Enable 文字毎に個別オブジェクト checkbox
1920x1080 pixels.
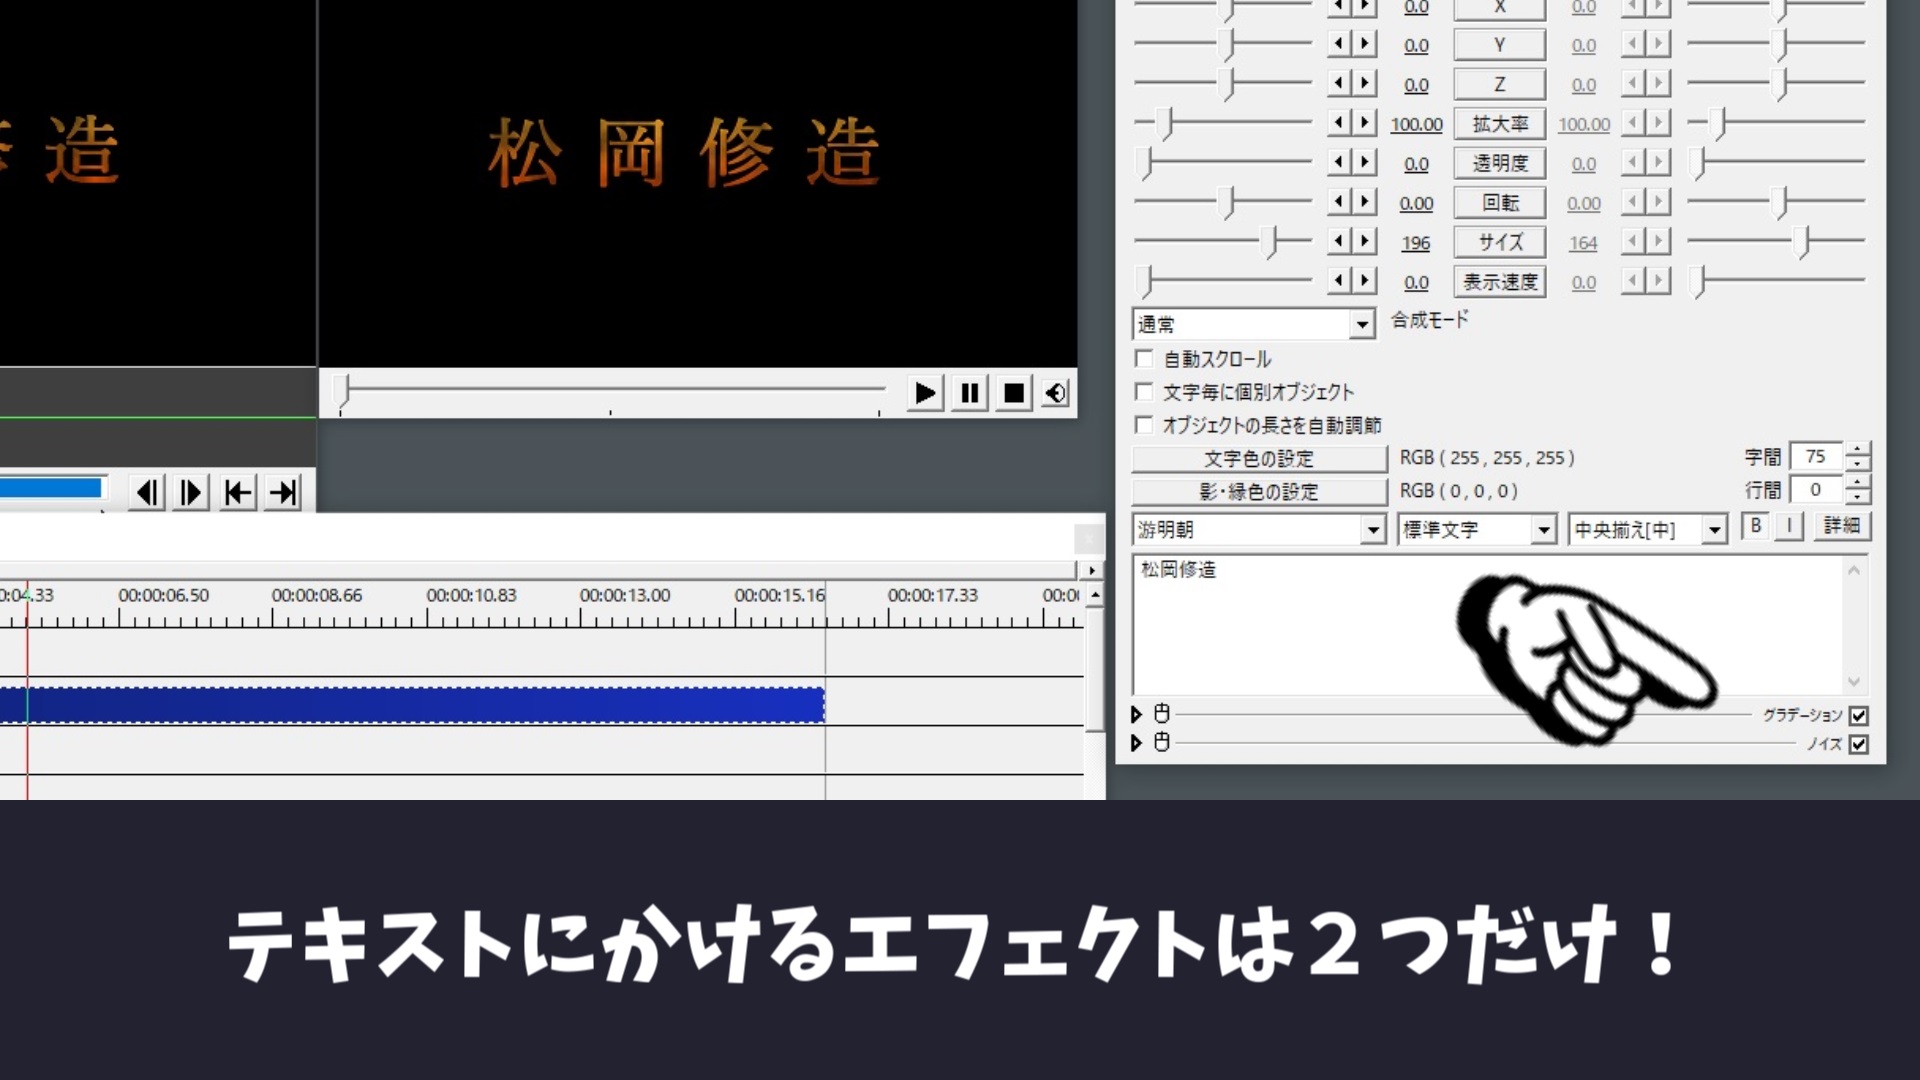click(1144, 391)
